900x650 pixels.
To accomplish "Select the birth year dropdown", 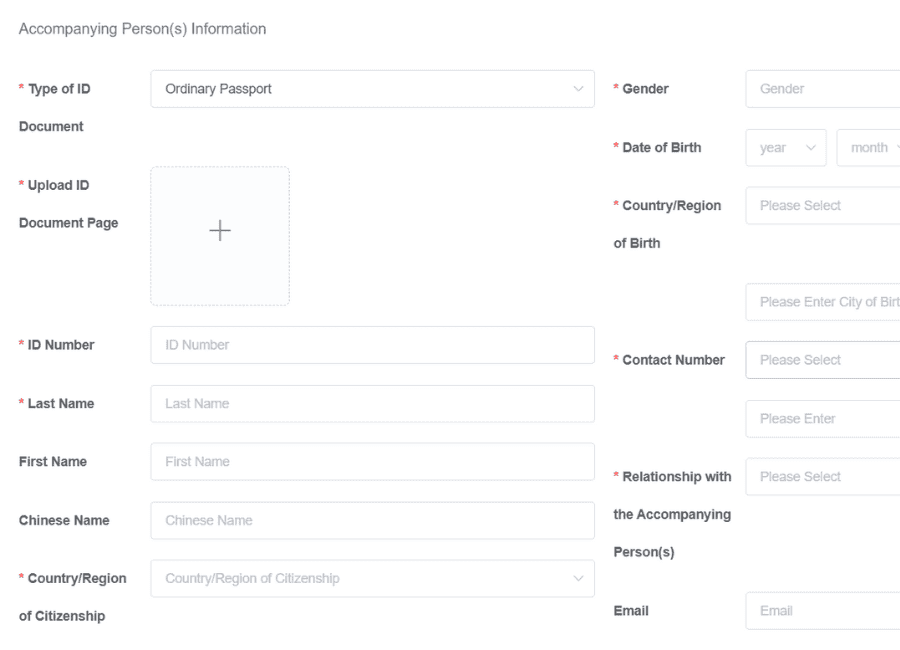I will 785,148.
